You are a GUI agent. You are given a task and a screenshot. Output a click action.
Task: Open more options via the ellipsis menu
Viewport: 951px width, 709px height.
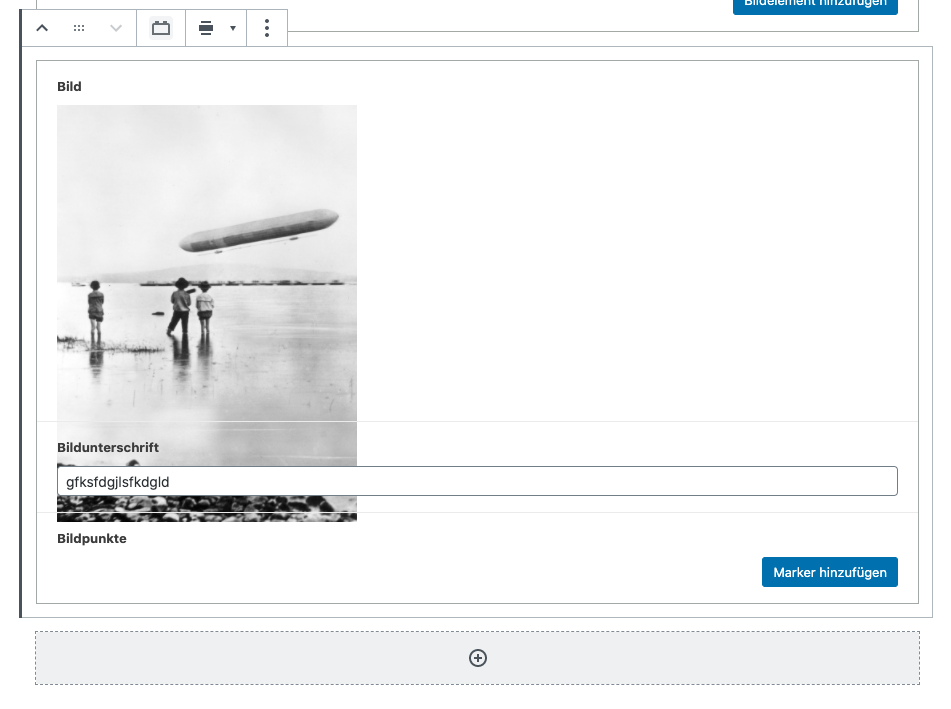tap(266, 28)
